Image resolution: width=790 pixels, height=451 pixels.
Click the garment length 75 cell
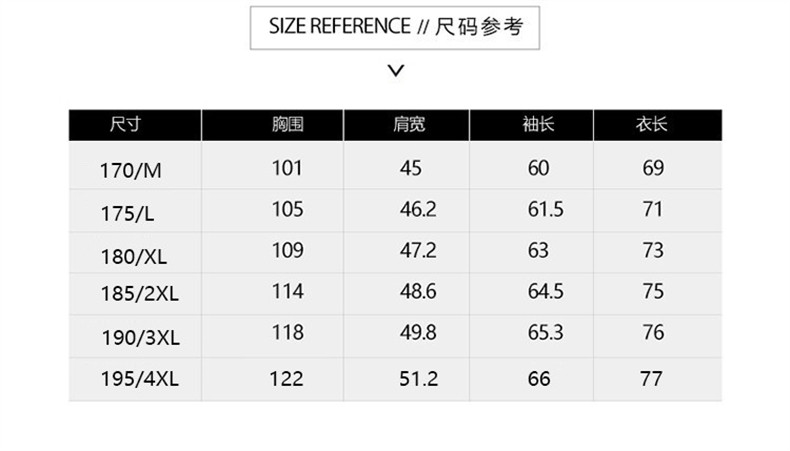(653, 291)
